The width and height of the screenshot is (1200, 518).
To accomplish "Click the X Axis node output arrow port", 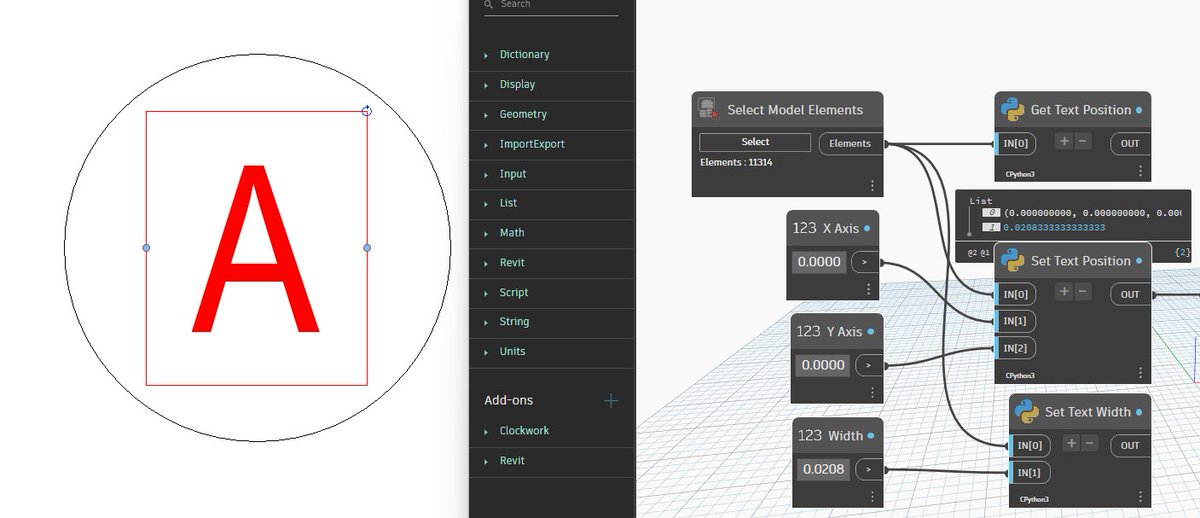I will 864,263.
